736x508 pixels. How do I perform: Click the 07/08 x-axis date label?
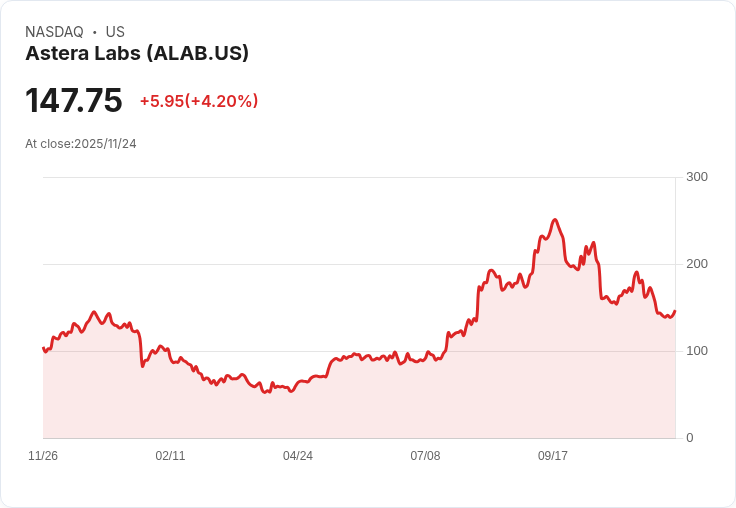tap(425, 455)
